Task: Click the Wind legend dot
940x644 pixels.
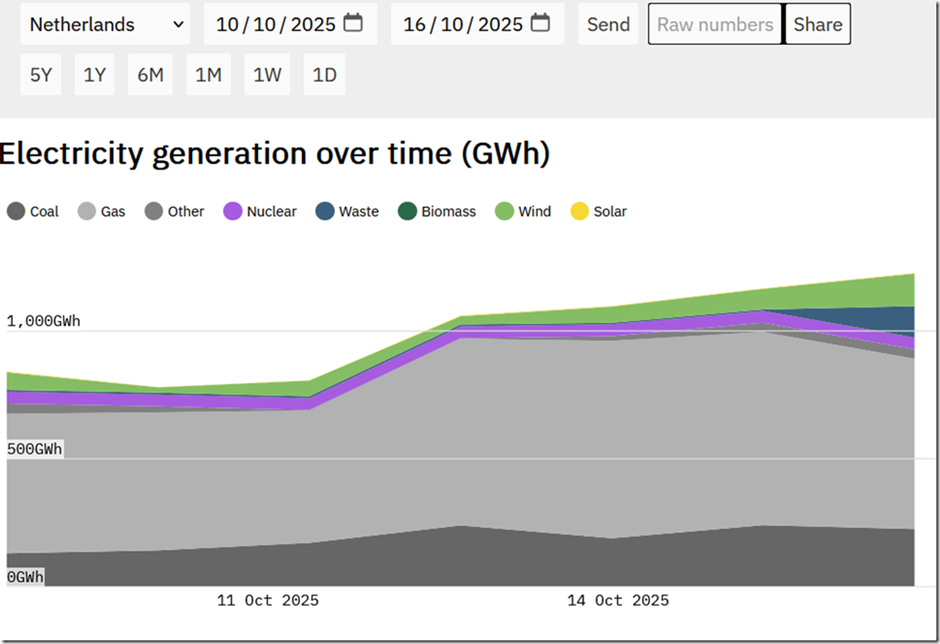Action: [505, 211]
